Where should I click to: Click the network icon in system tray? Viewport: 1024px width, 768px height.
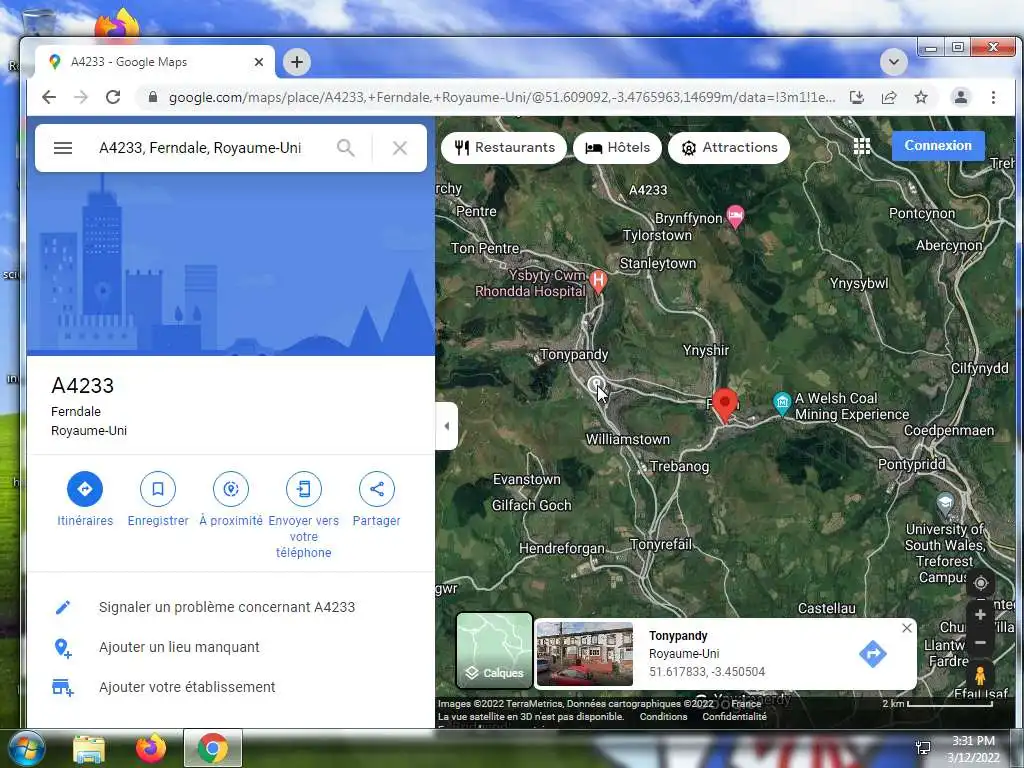(x=923, y=748)
